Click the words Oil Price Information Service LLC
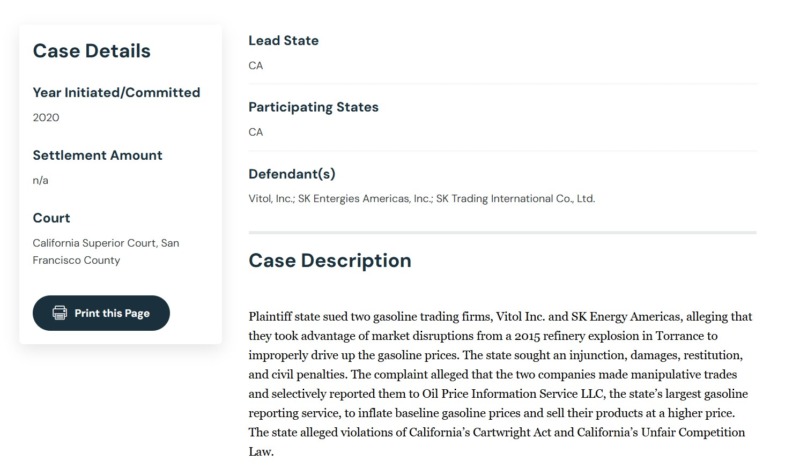This screenshot has width=800, height=475. (x=514, y=394)
